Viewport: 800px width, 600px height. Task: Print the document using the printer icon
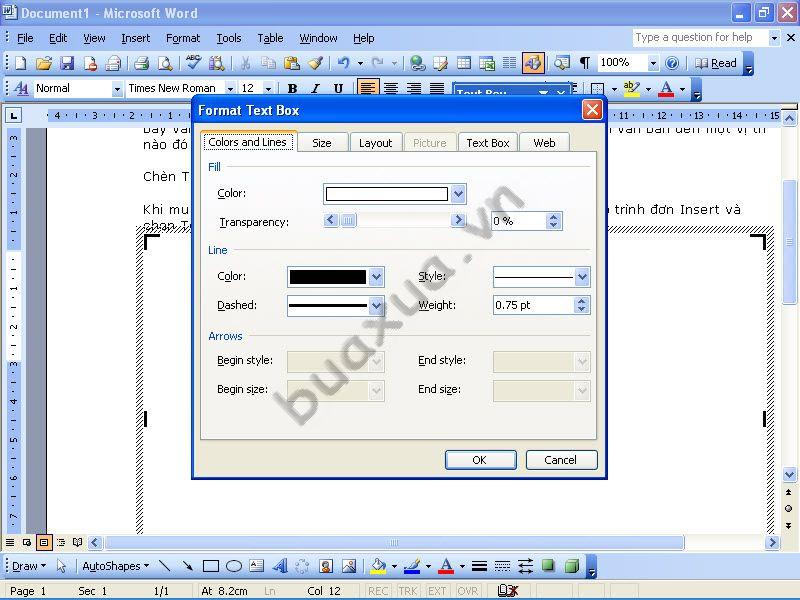[141, 63]
